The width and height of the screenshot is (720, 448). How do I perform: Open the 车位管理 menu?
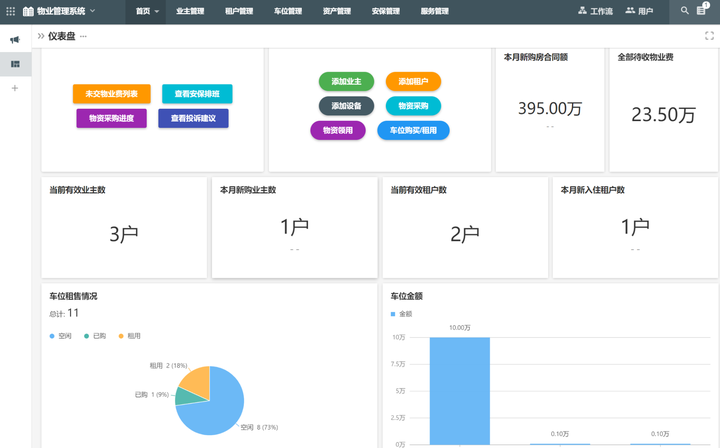point(288,11)
